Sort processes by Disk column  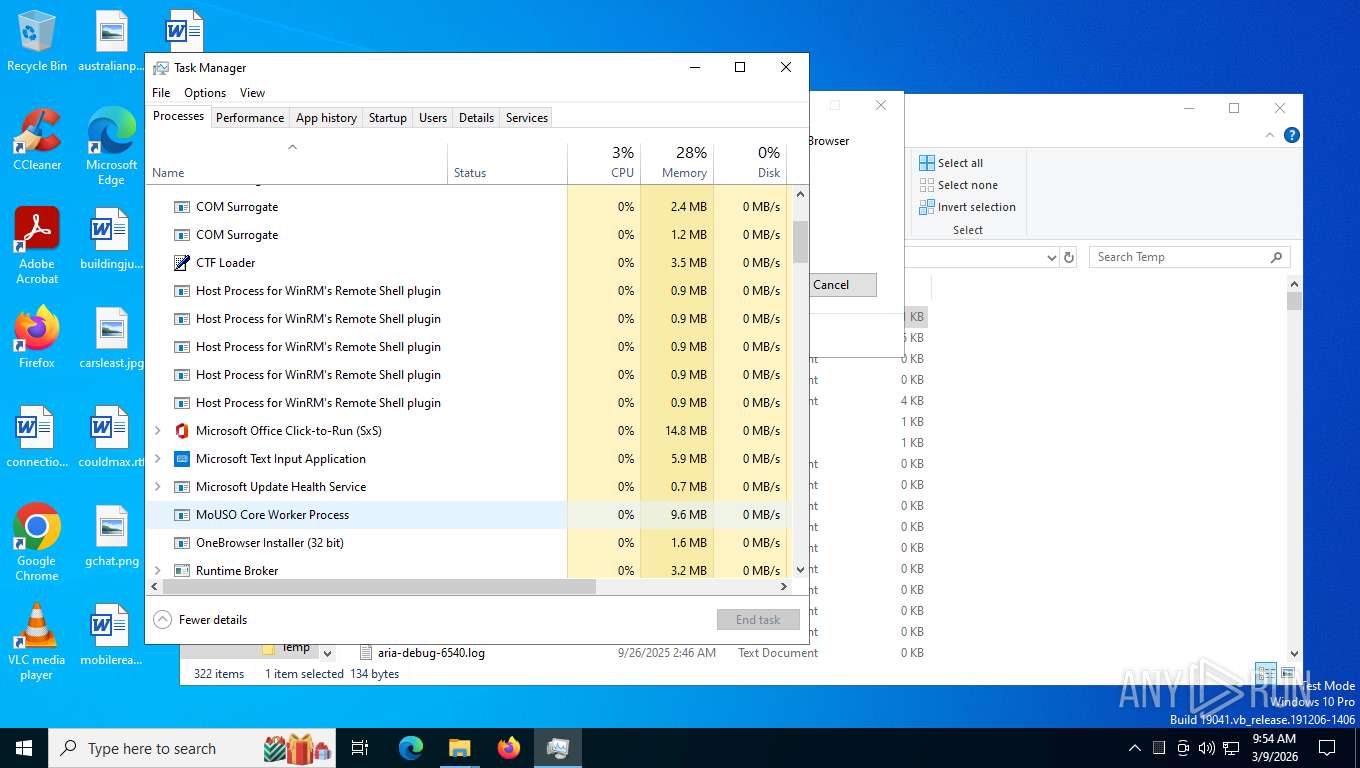[750, 164]
